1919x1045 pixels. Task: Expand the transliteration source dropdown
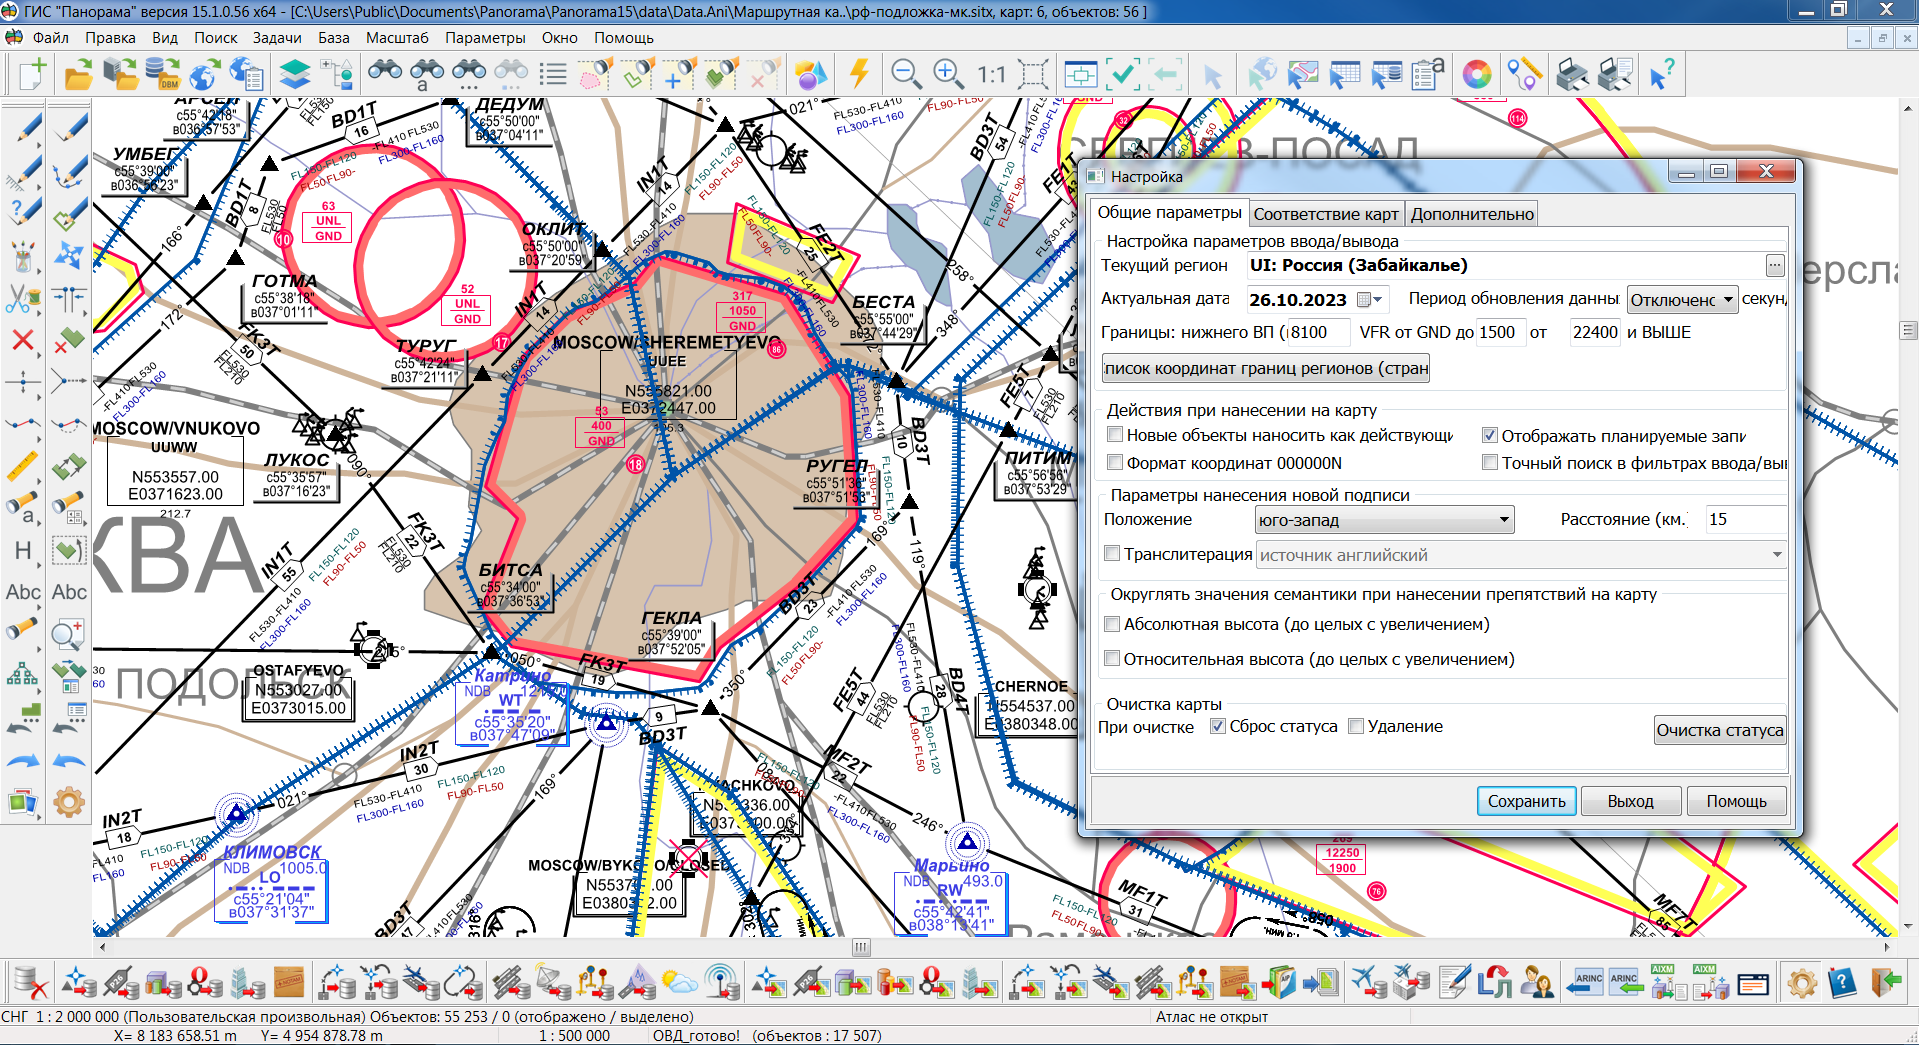coord(1776,554)
